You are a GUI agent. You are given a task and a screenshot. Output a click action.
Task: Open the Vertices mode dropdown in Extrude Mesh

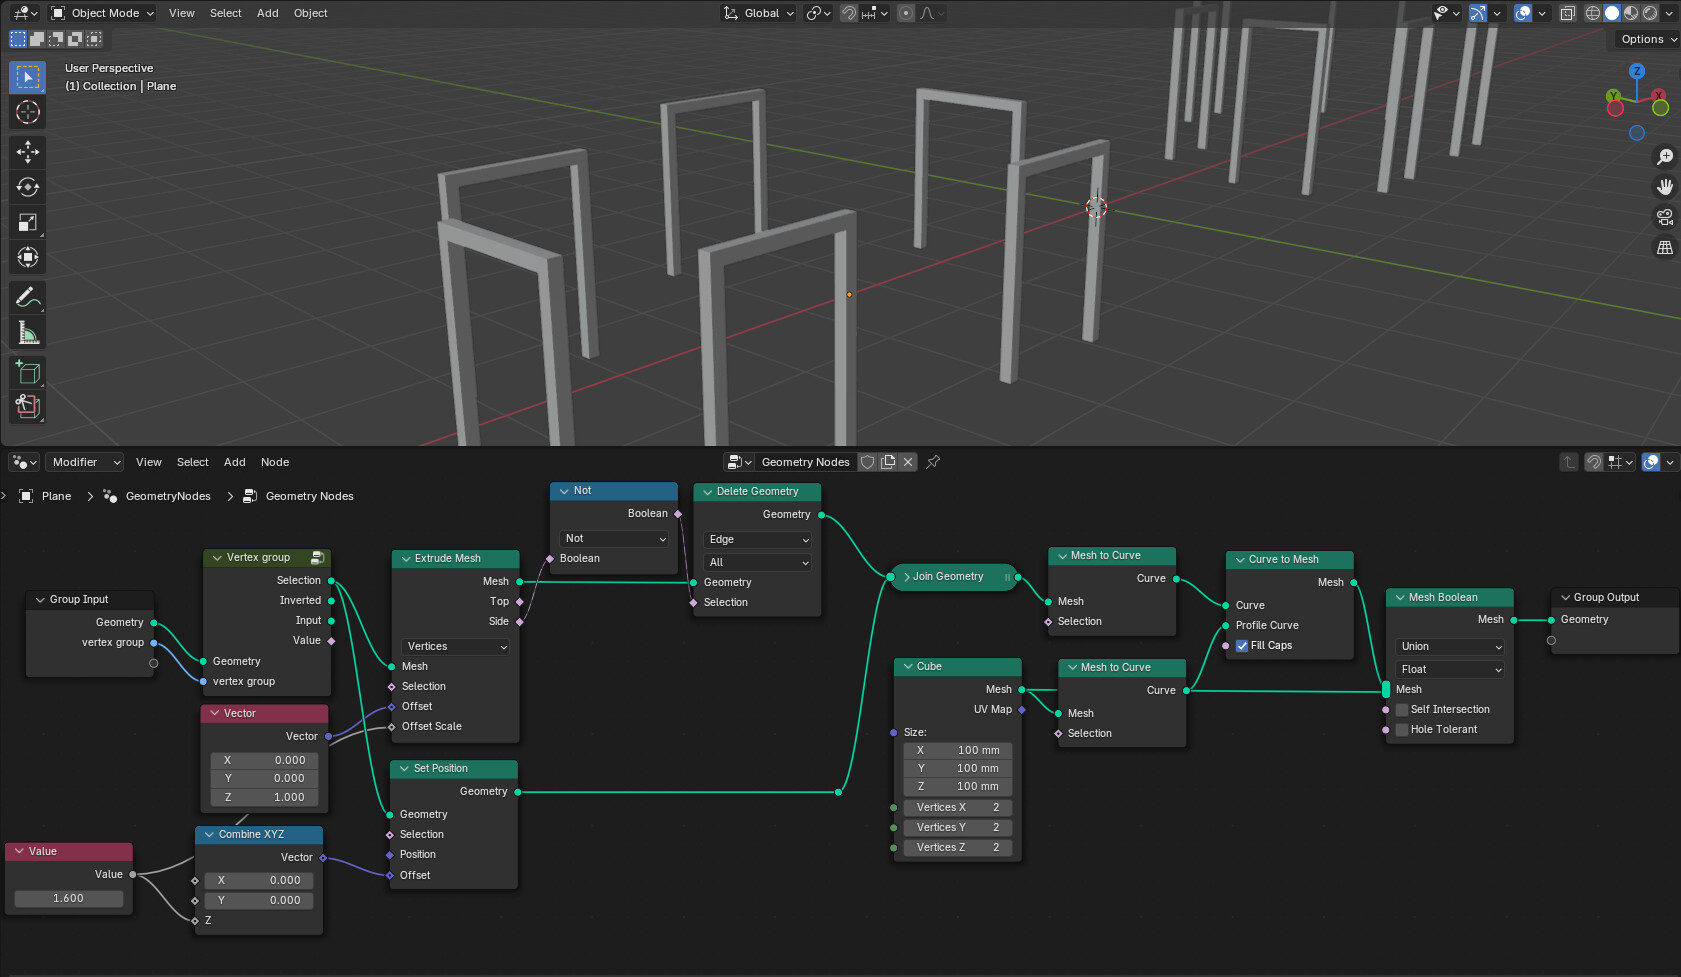[x=456, y=647]
